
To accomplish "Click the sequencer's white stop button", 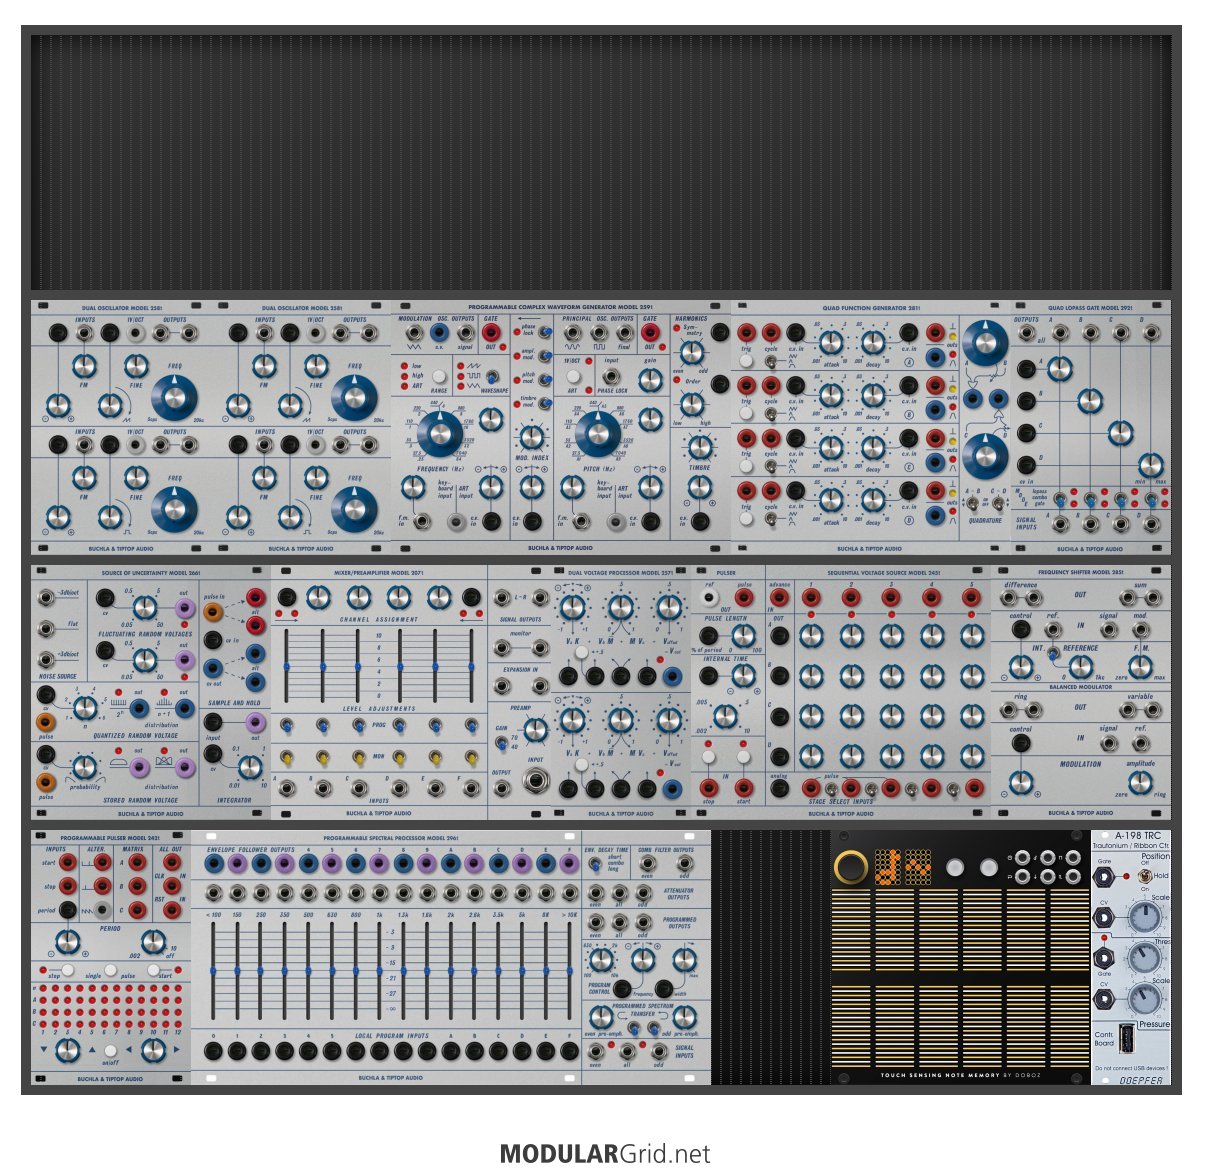I will 709,757.
